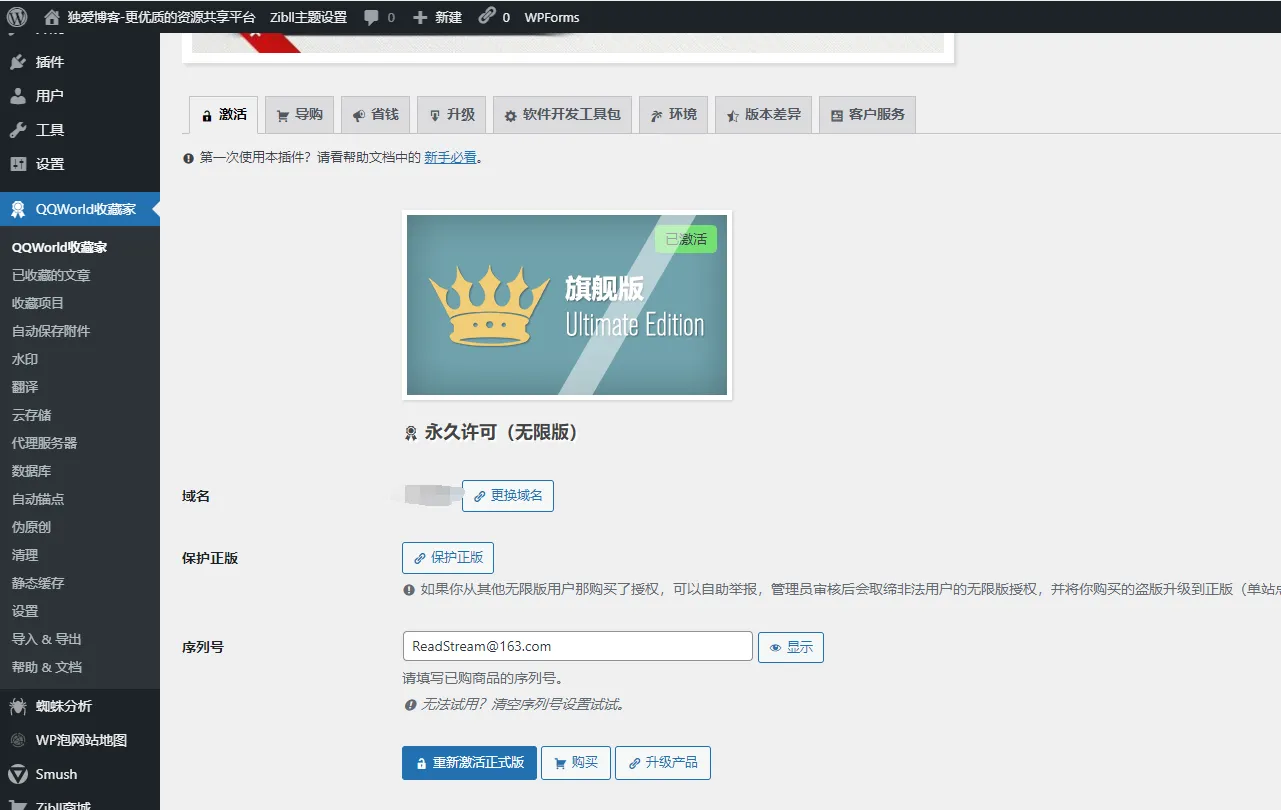Follow the 新手必看 documentation link
The width and height of the screenshot is (1281, 810).
(x=451, y=156)
